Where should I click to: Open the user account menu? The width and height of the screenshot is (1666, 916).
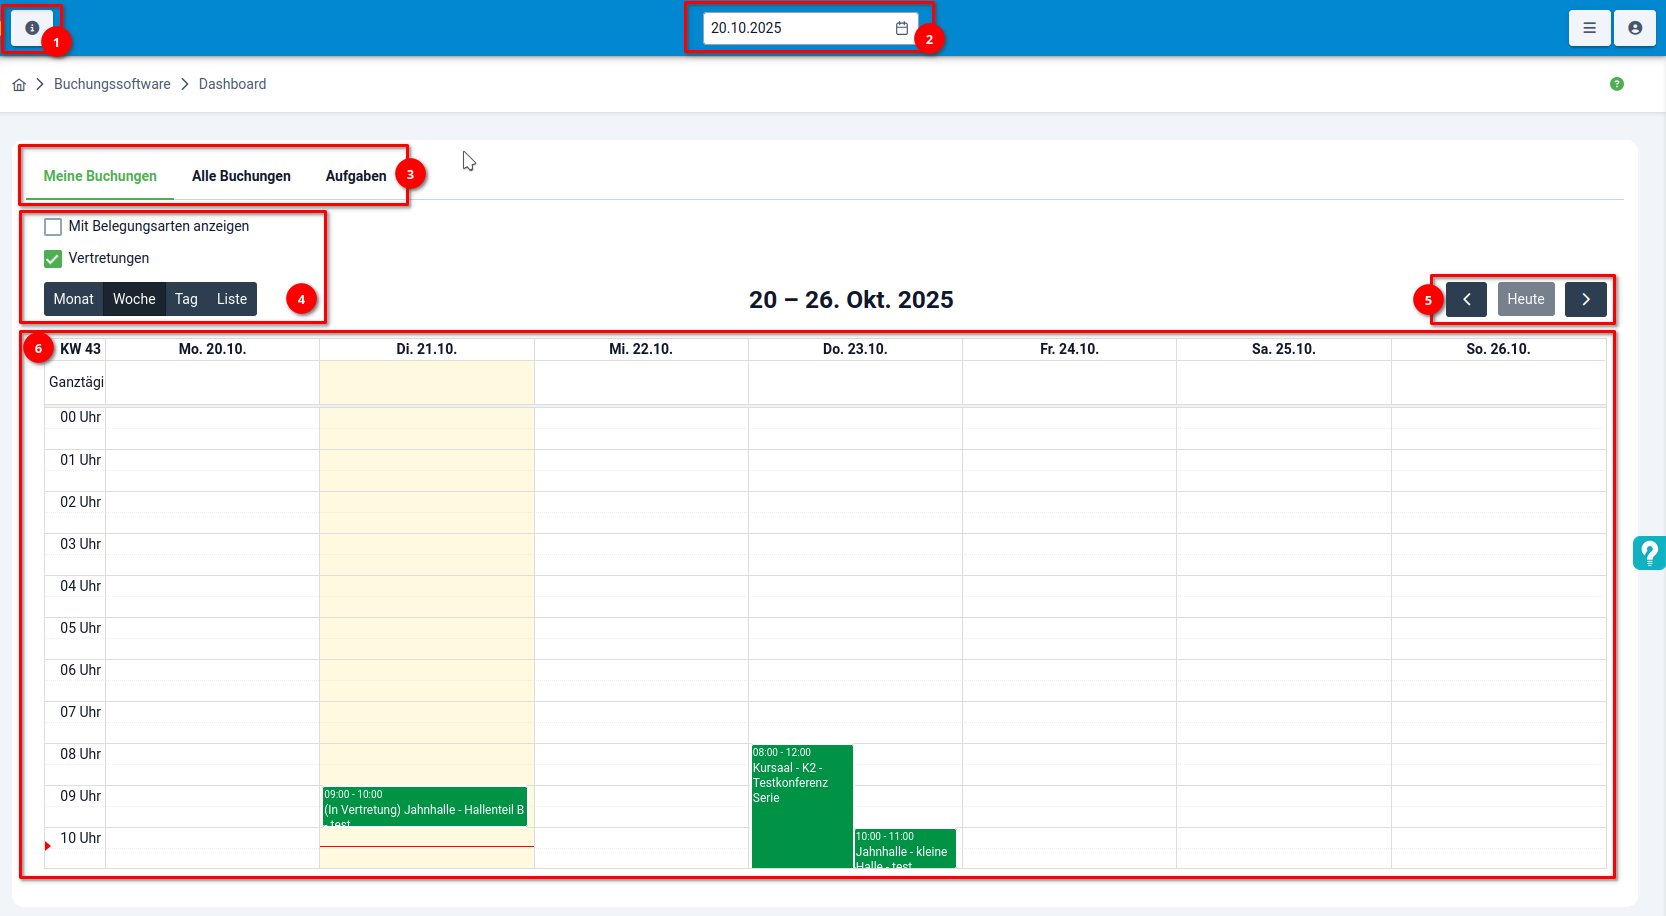coord(1634,27)
